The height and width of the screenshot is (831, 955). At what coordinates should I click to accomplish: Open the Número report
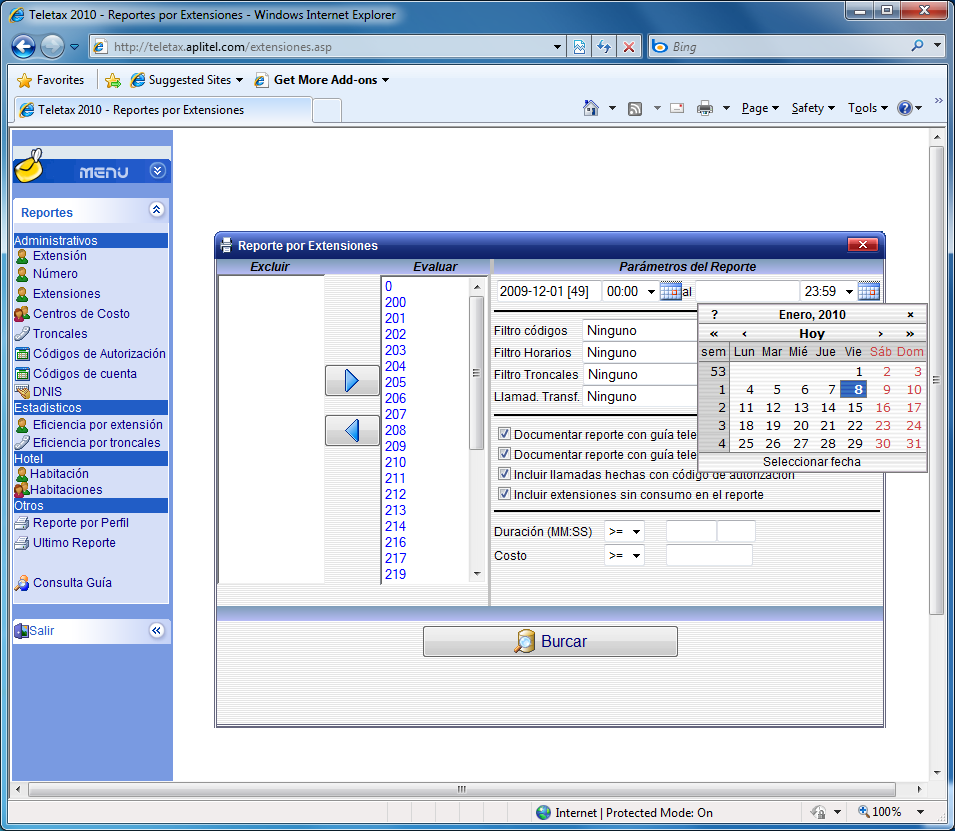coord(55,274)
